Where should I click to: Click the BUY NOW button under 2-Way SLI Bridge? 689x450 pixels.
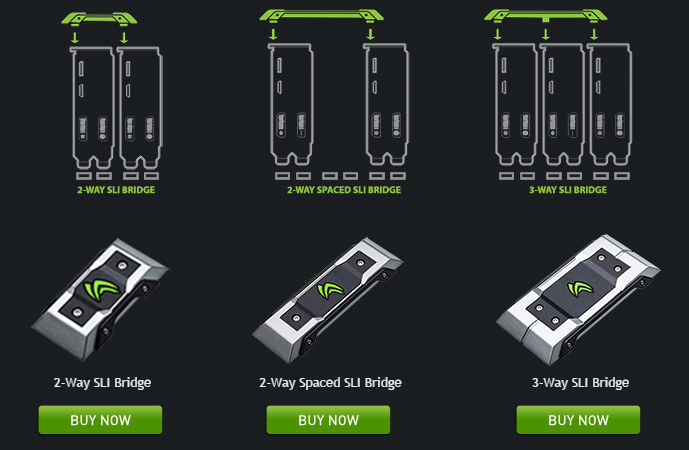click(100, 420)
